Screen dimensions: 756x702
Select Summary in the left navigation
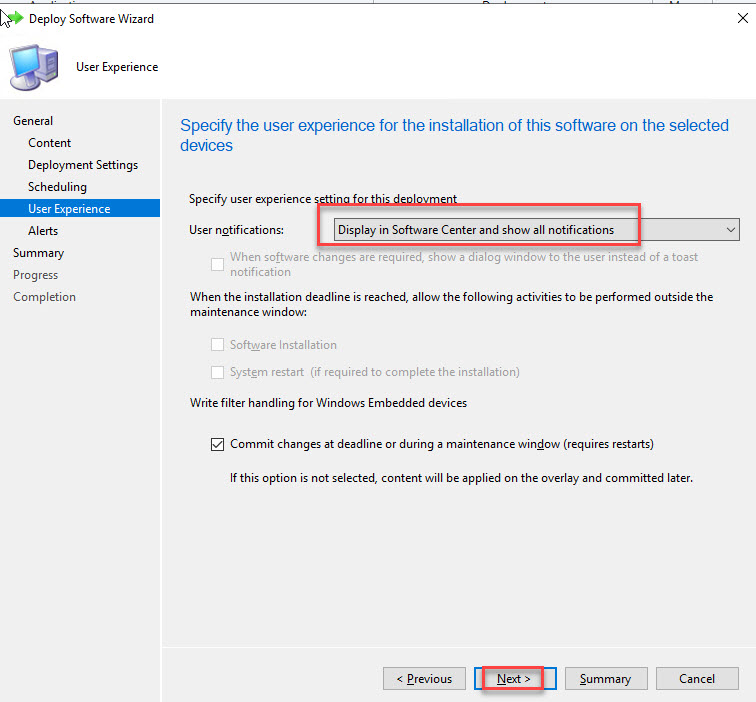[x=38, y=253]
